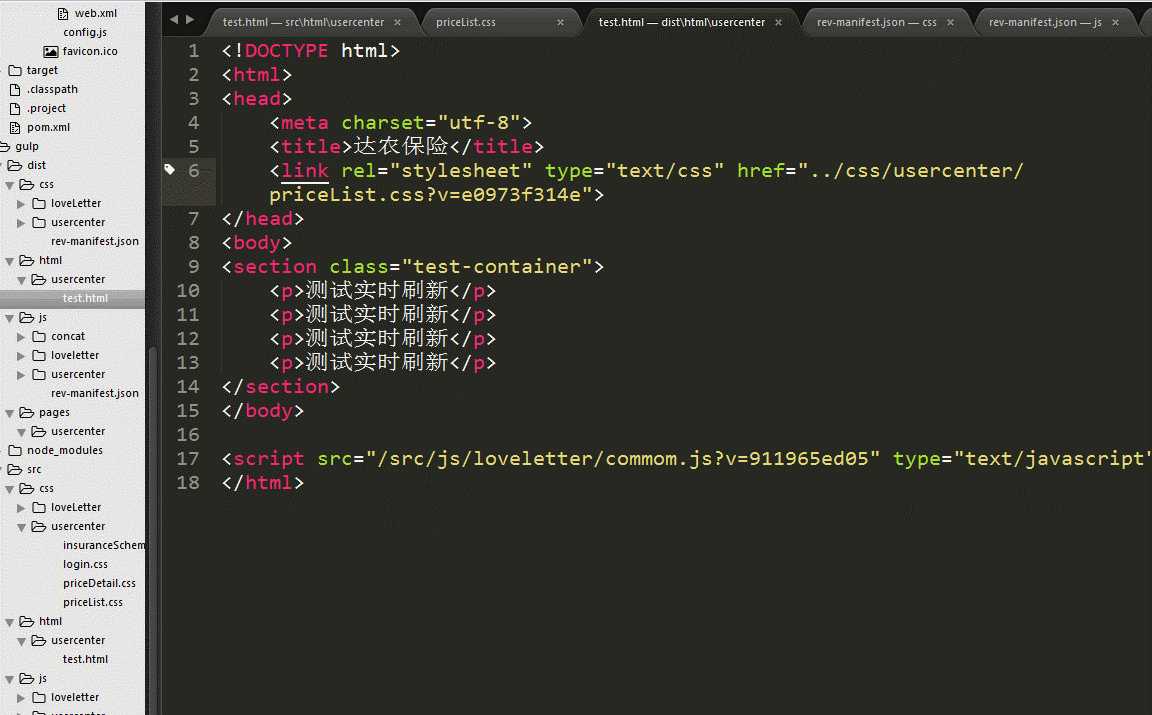This screenshot has width=1152, height=715.
Task: Close the rev-manifest.json css tab
Action: 950,23
